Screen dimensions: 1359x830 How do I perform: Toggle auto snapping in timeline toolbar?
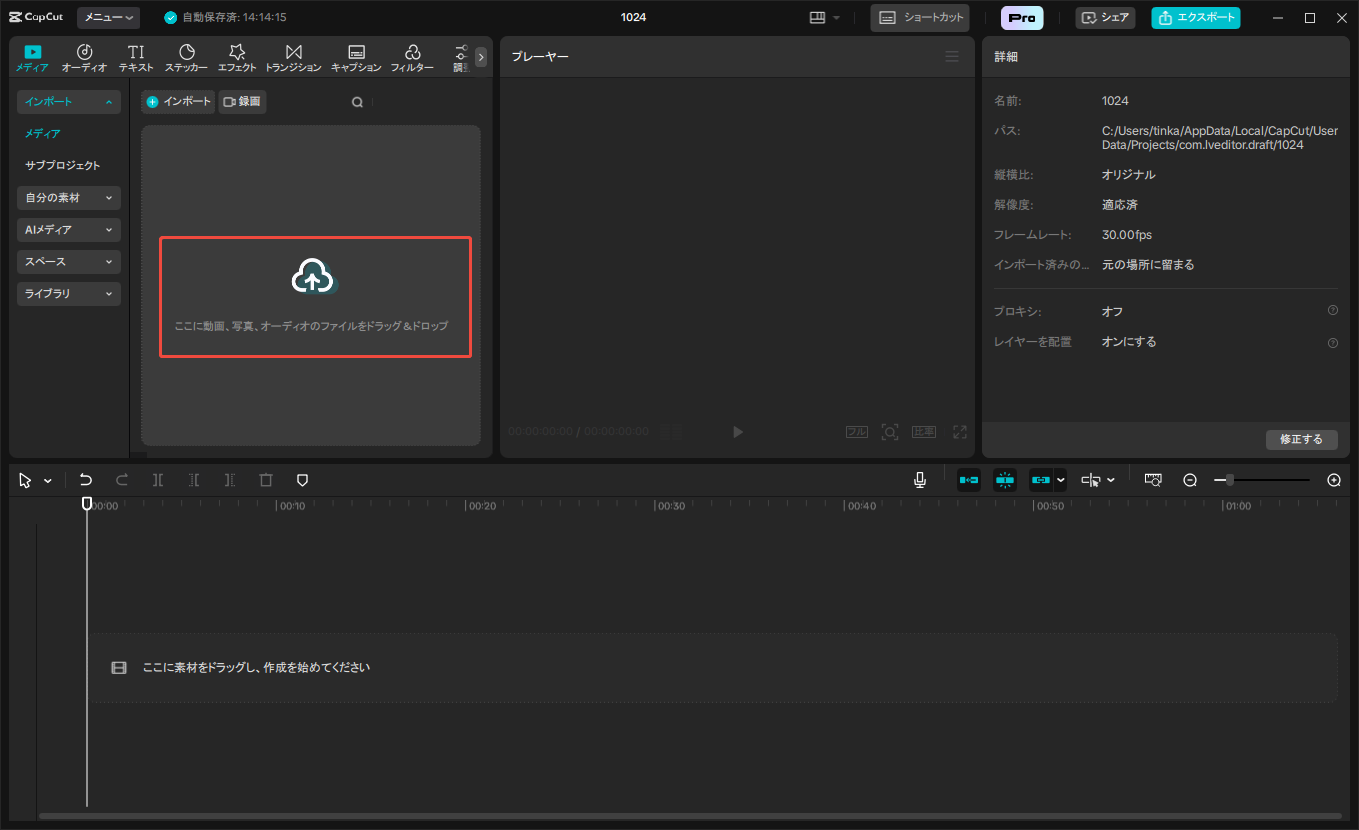1005,480
